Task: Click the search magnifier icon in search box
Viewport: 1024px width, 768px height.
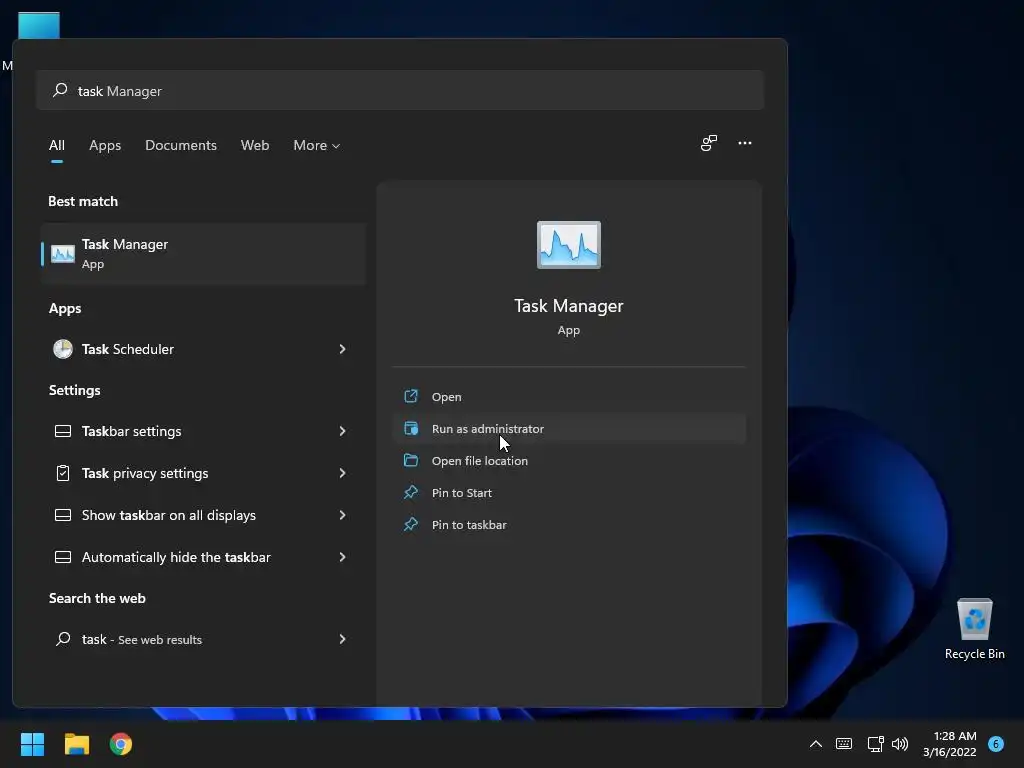Action: coord(60,90)
